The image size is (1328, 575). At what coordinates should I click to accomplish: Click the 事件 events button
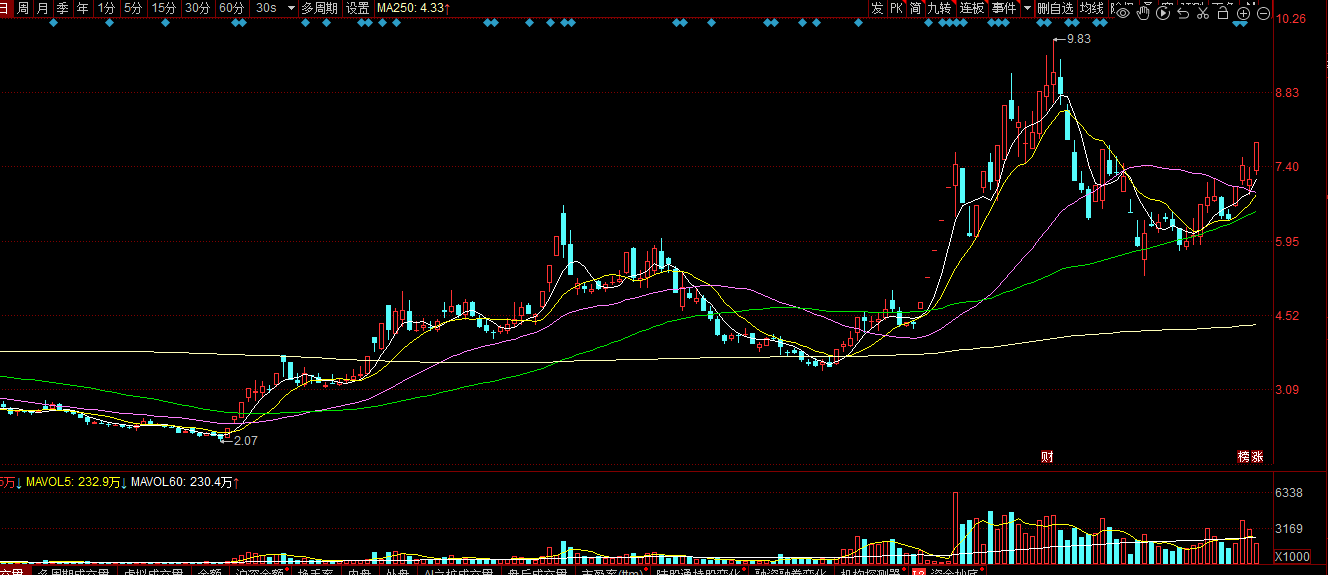(x=1004, y=8)
